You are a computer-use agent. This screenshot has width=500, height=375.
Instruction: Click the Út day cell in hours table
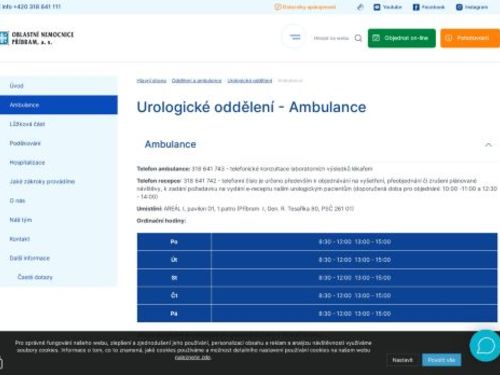[x=174, y=260]
